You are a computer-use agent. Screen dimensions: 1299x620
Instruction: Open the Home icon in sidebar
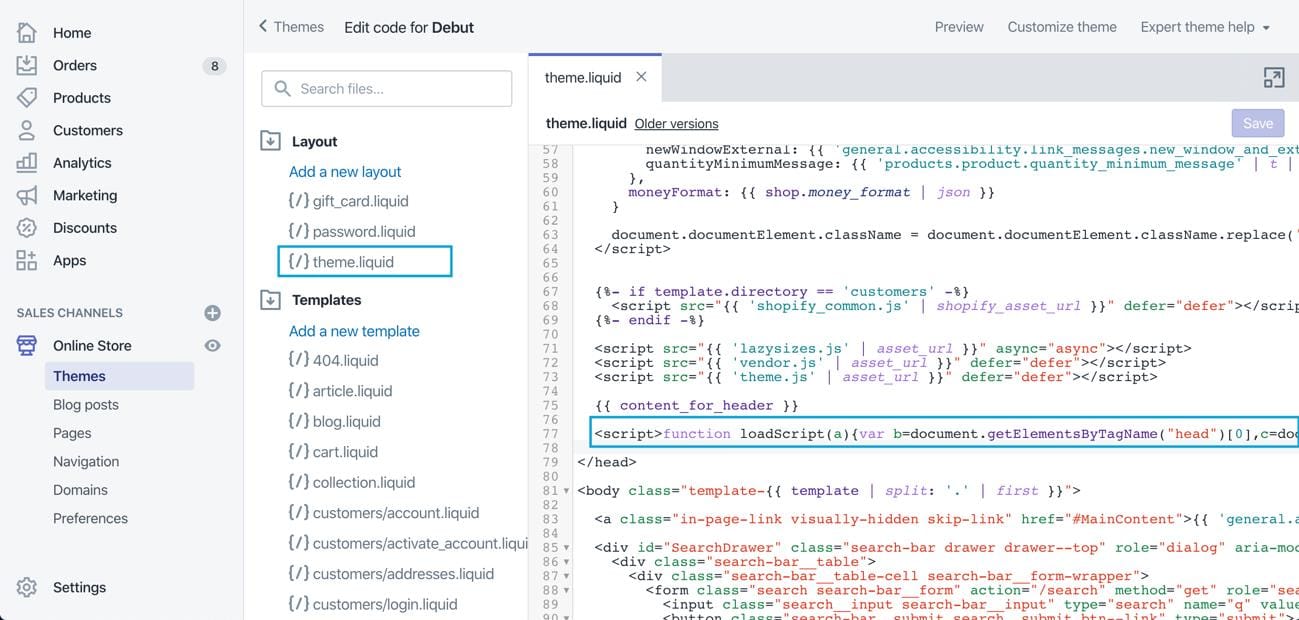point(27,33)
